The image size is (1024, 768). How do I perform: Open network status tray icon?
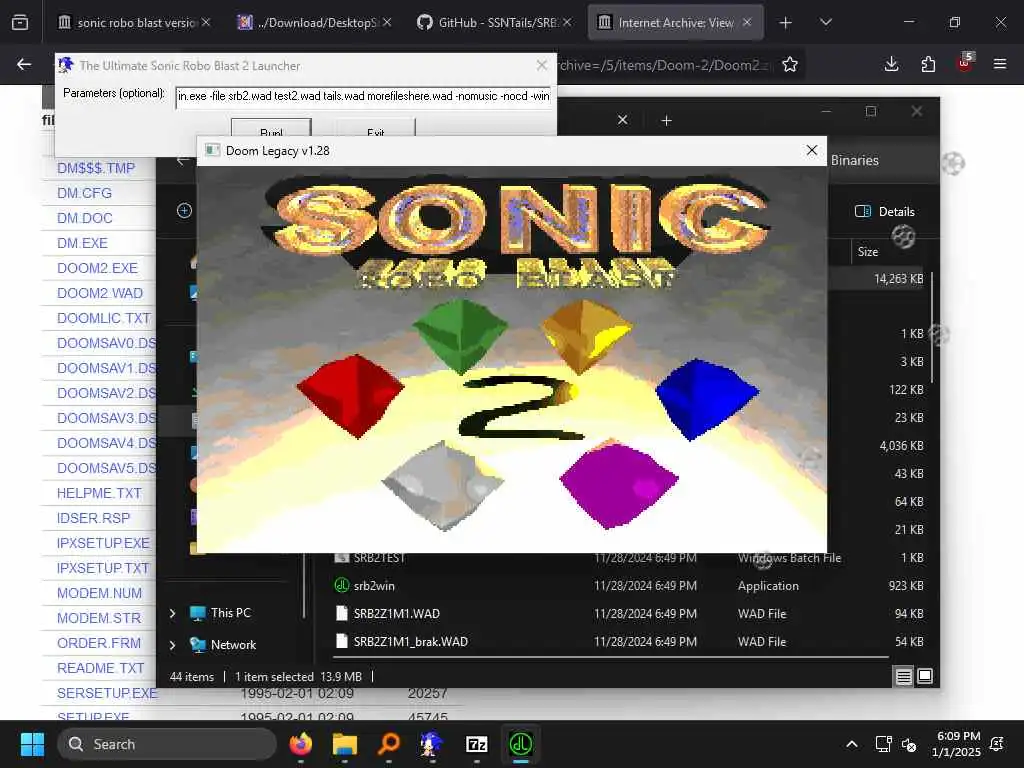(x=883, y=744)
